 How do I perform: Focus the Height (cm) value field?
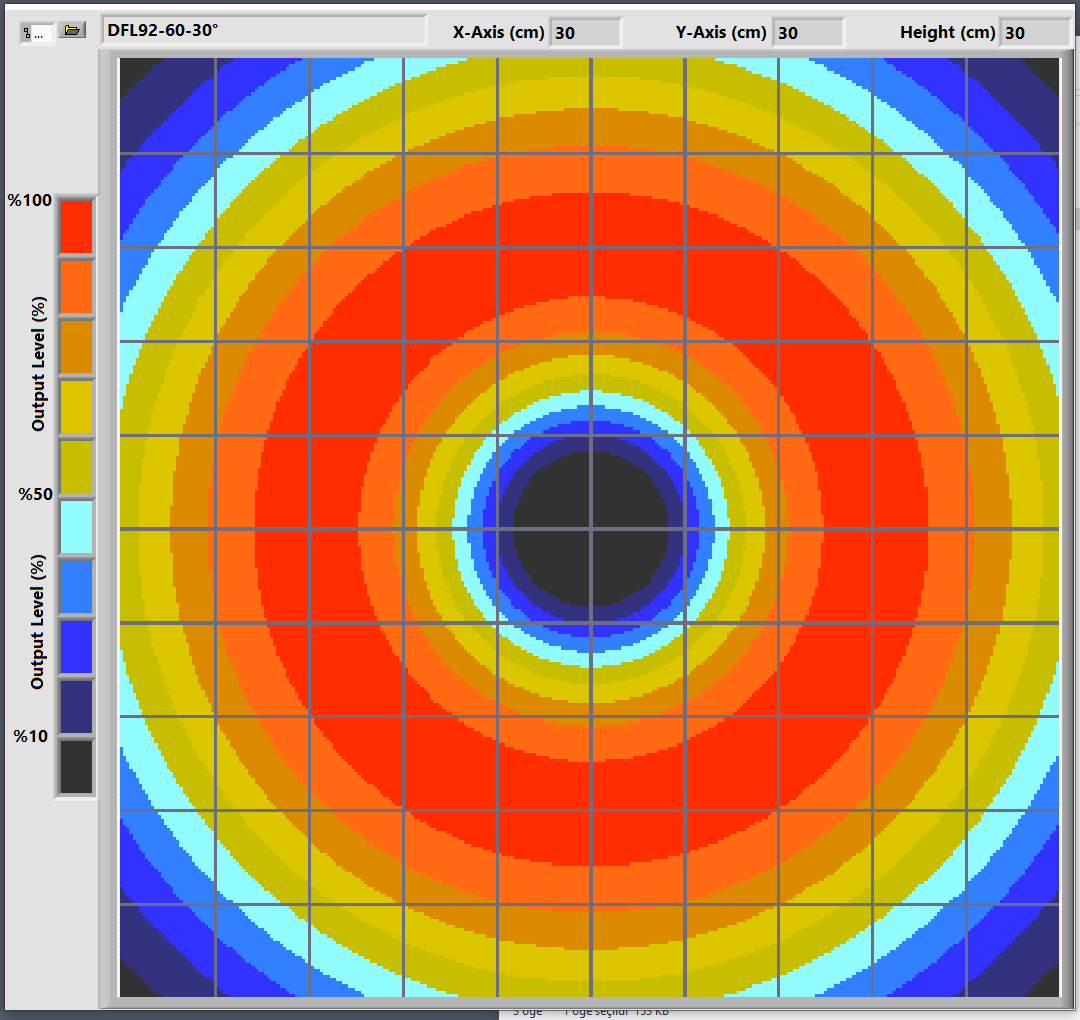(1034, 33)
